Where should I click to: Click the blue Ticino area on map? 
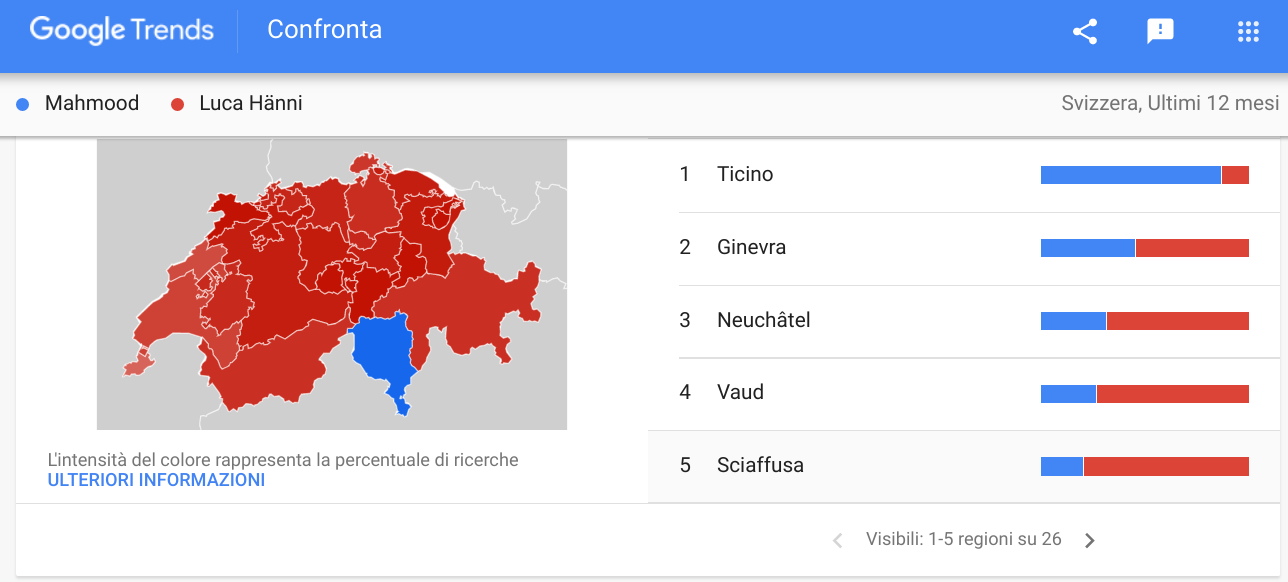coord(385,355)
